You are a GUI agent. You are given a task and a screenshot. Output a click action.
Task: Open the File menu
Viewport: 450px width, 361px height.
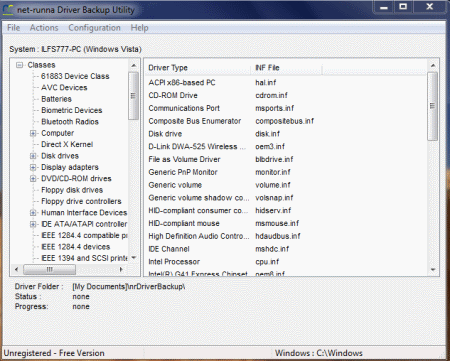click(x=14, y=28)
